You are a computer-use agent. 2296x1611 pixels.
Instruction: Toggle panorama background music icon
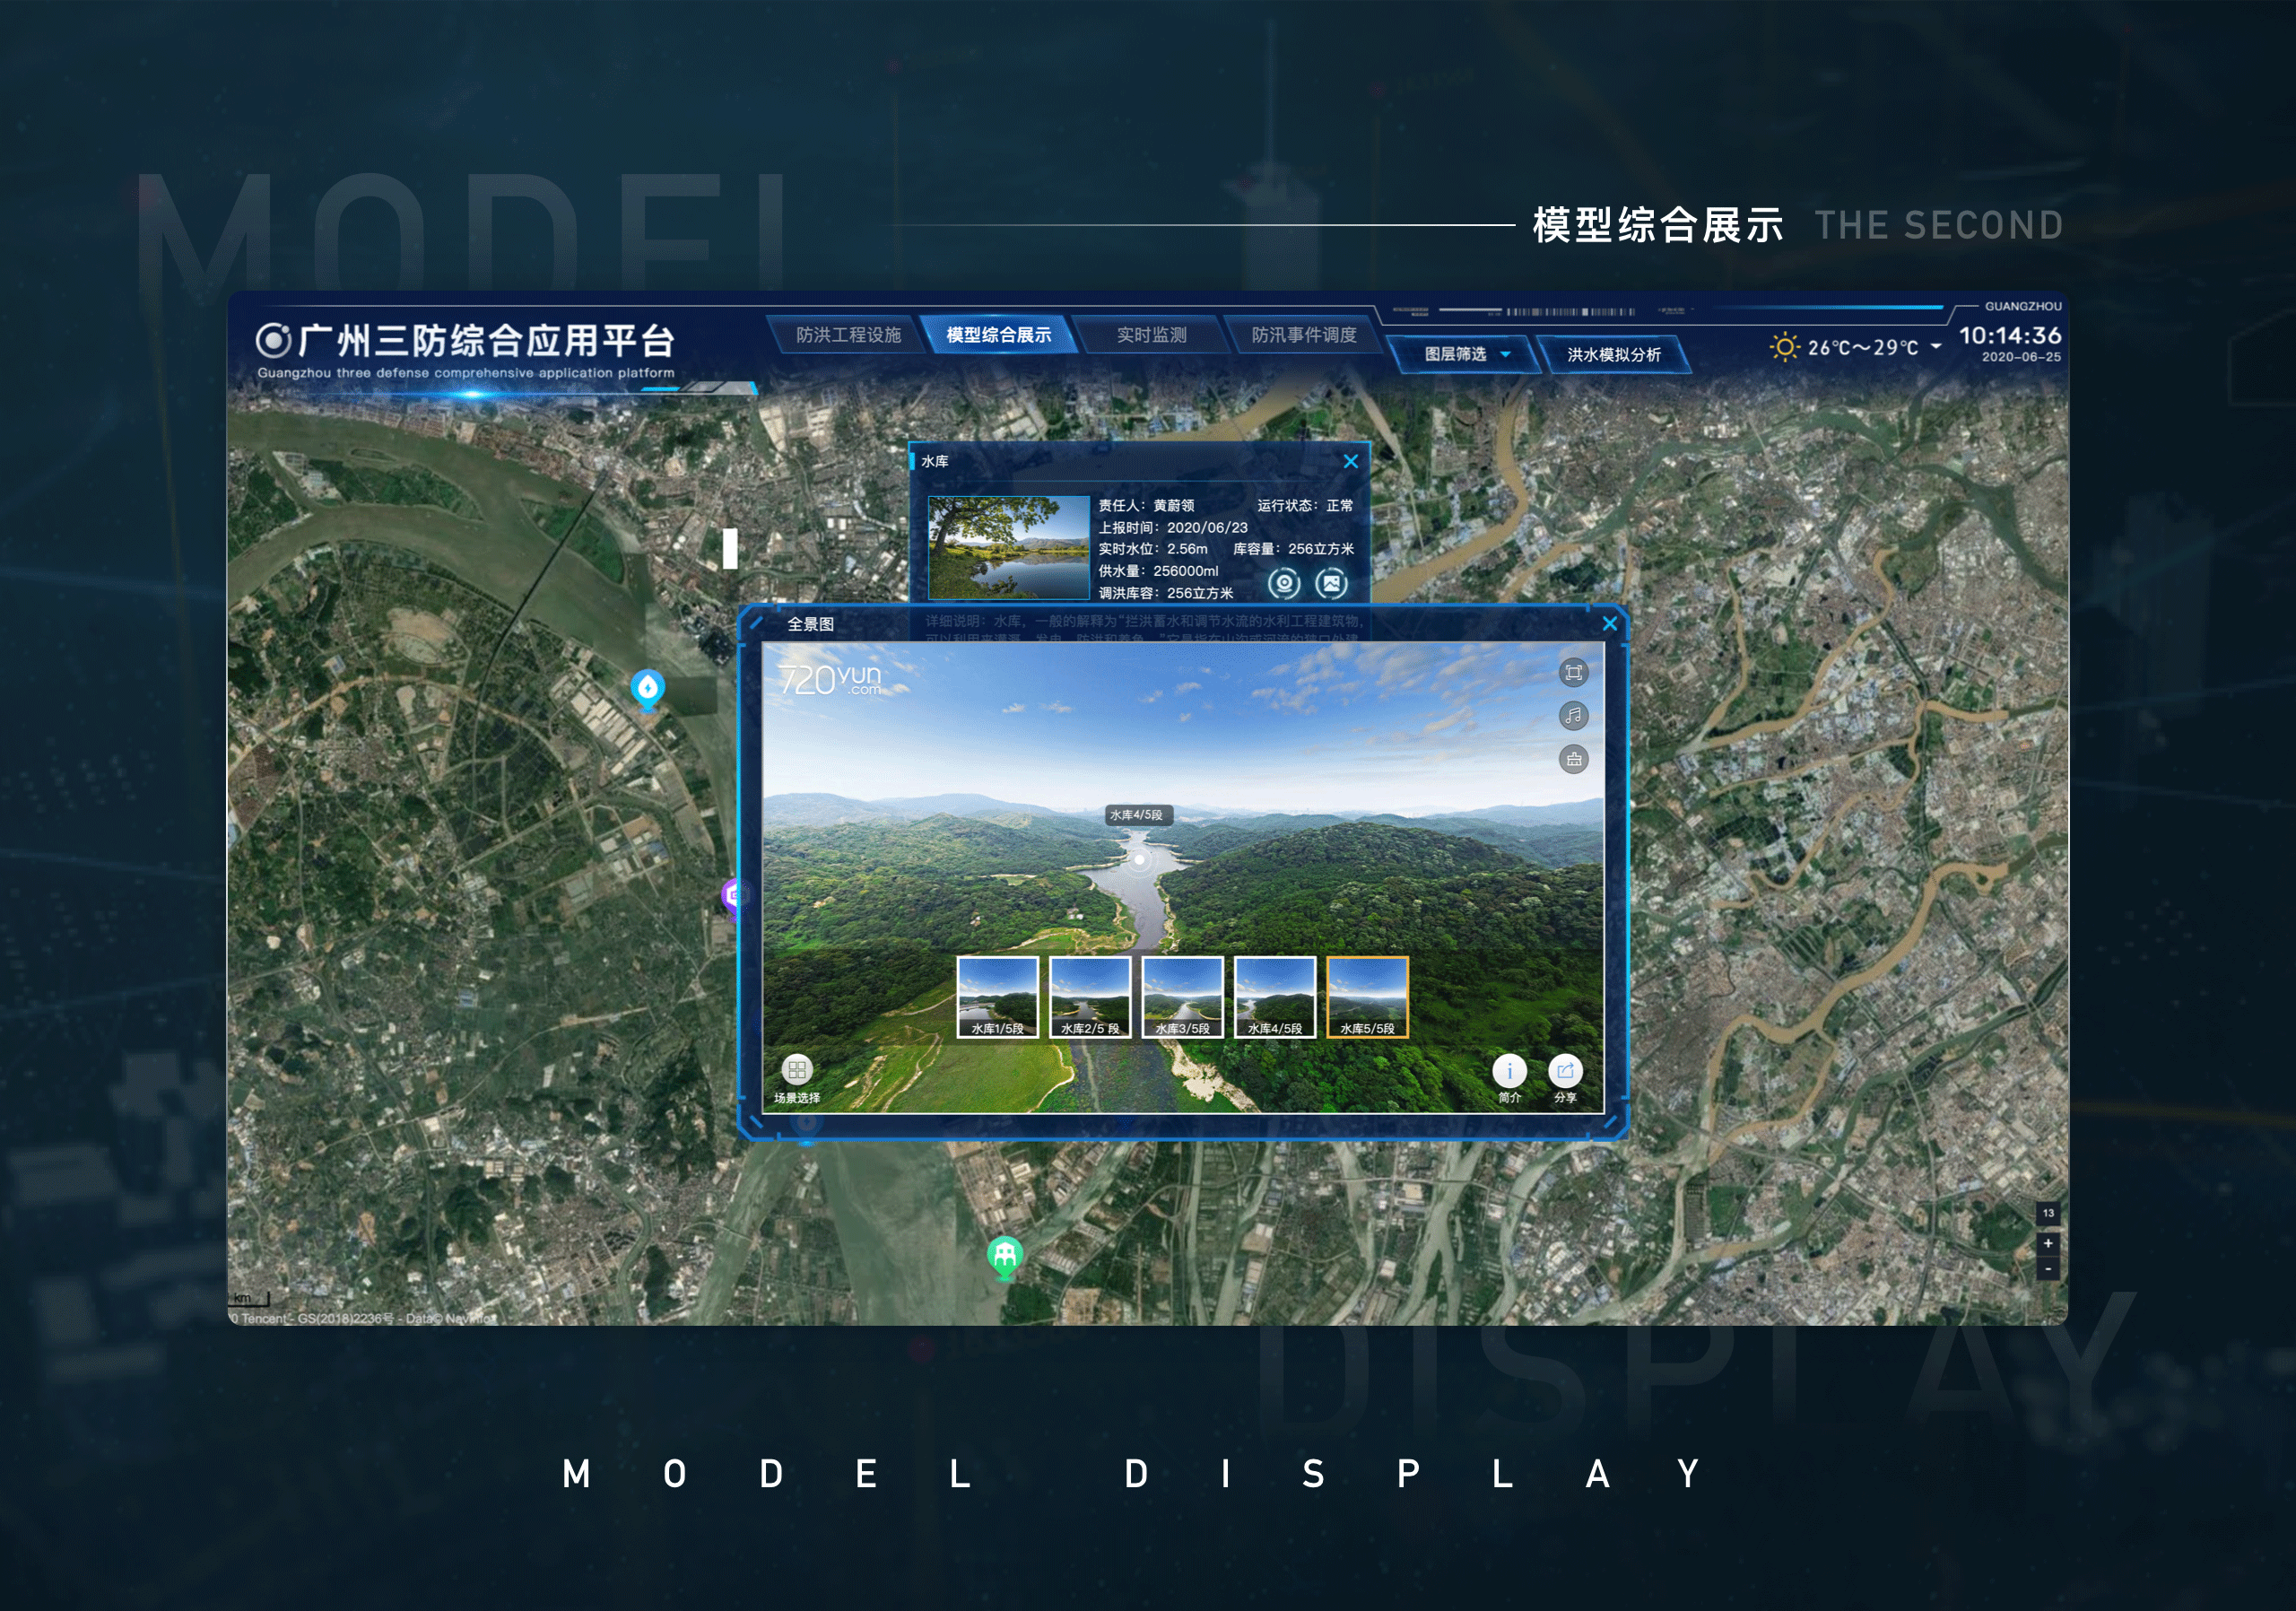click(x=1573, y=715)
